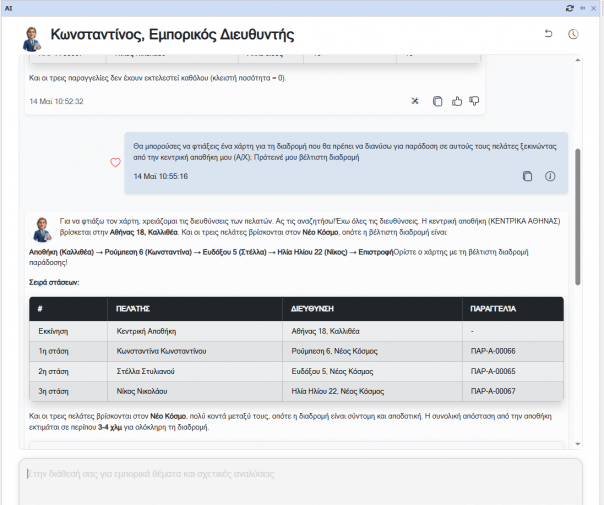Screen dimensions: 604x505
Task: Click header title 'Κωνσταντίνος, Εμπορικός Διευθυντής'
Action: pyautogui.click(x=172, y=34)
